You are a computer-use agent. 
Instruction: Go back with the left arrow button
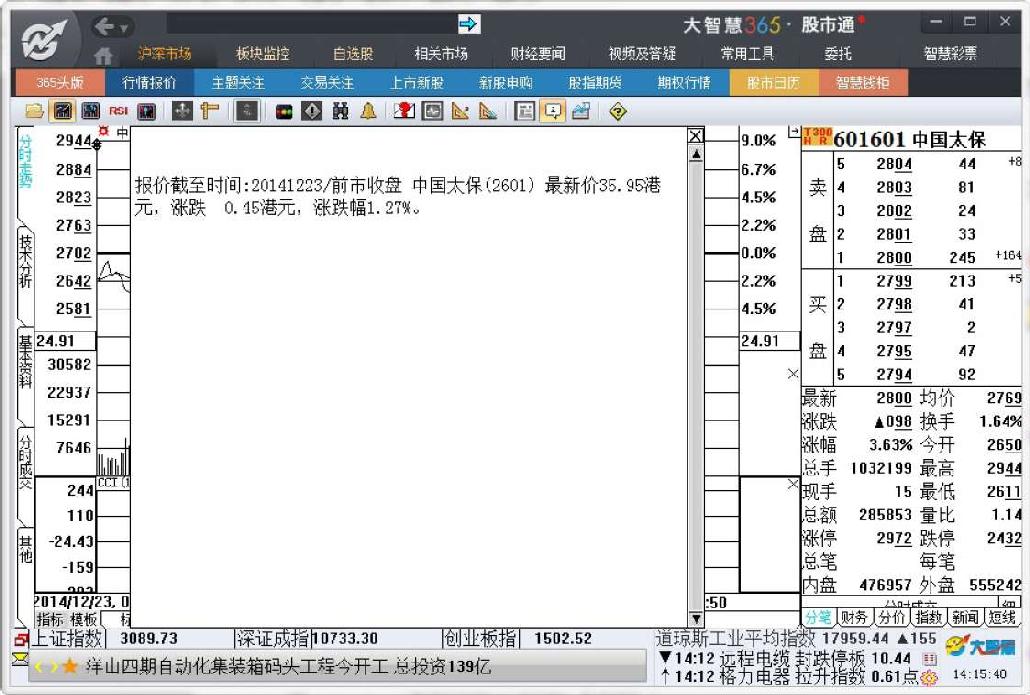[x=104, y=26]
